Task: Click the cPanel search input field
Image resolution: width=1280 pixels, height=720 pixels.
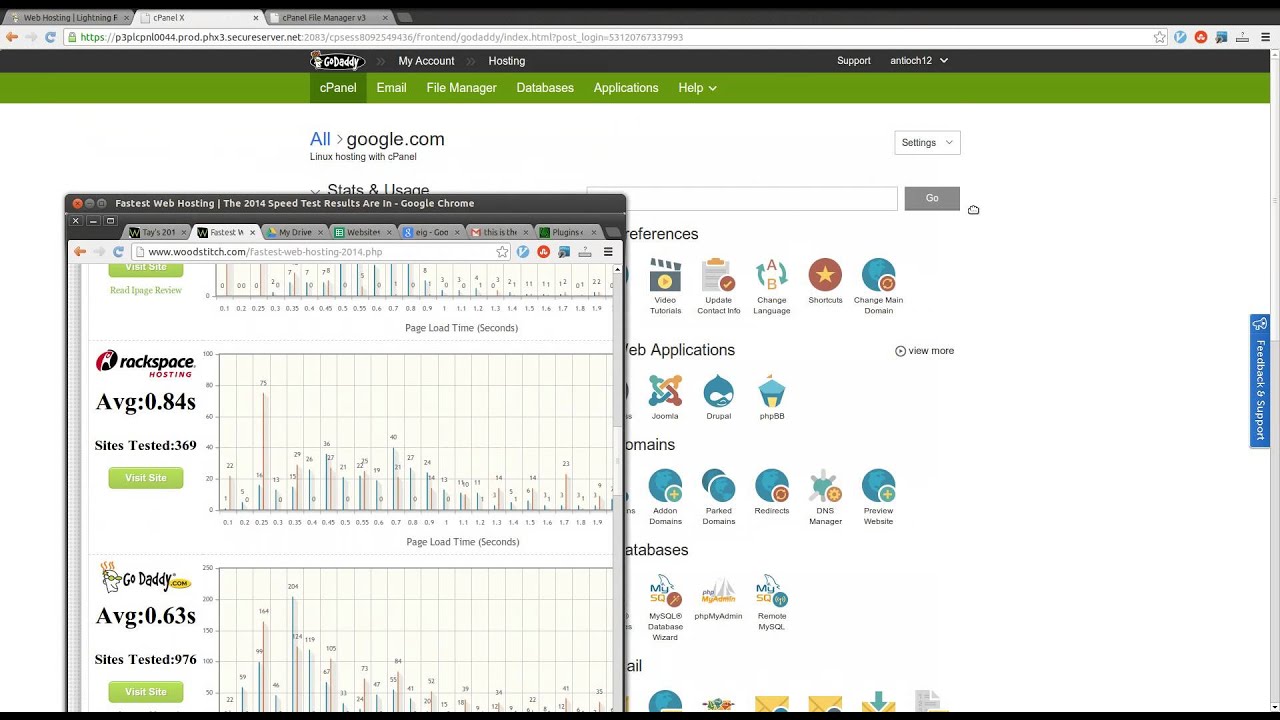Action: point(742,198)
